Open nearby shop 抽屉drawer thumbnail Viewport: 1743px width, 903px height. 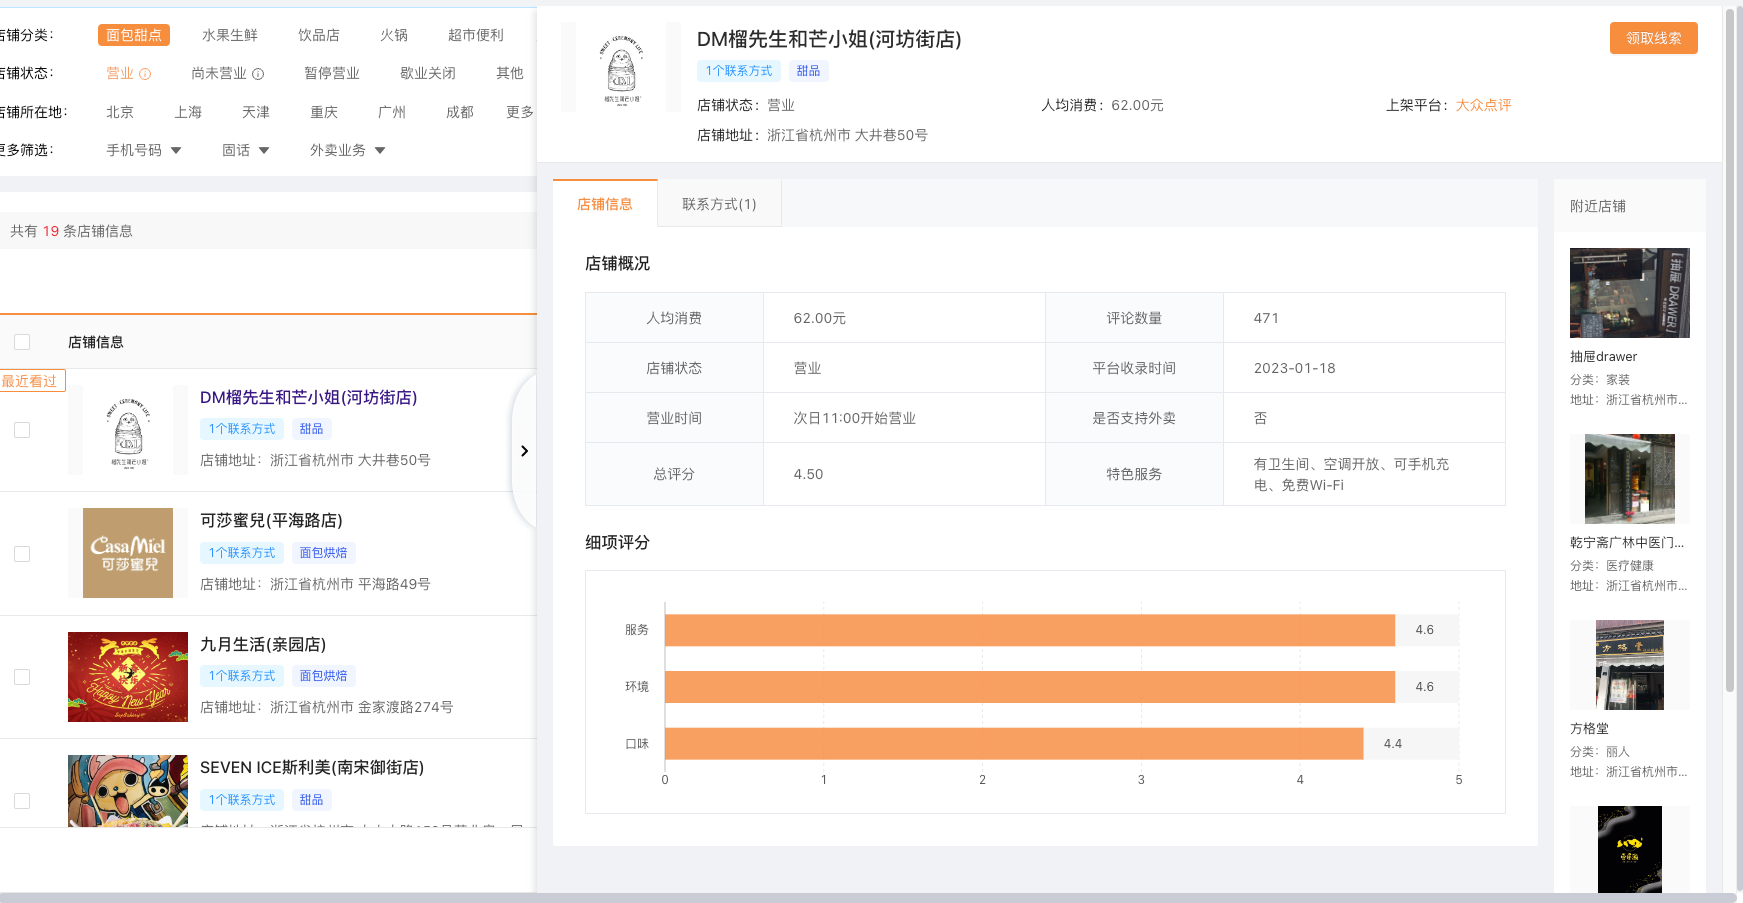(1630, 293)
